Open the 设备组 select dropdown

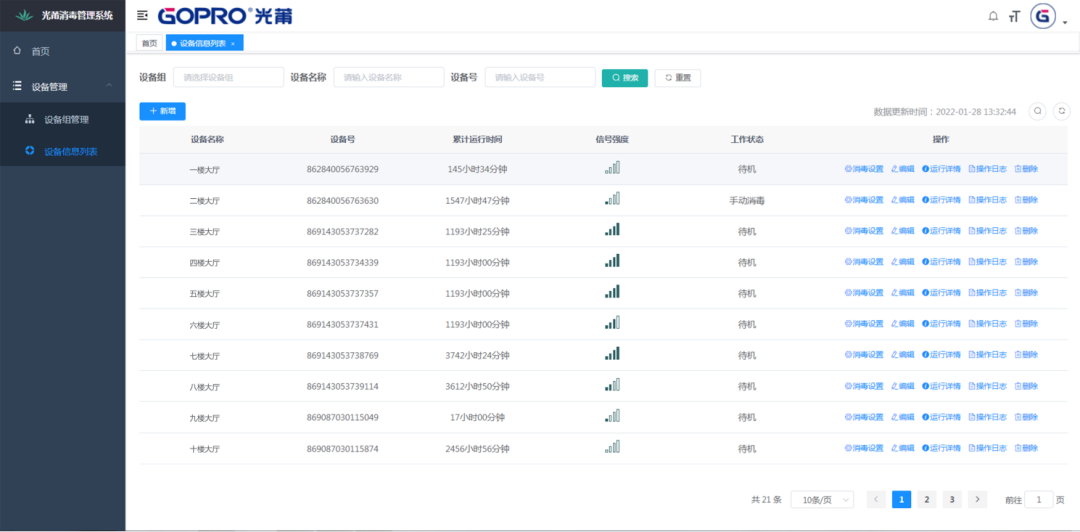[x=228, y=77]
